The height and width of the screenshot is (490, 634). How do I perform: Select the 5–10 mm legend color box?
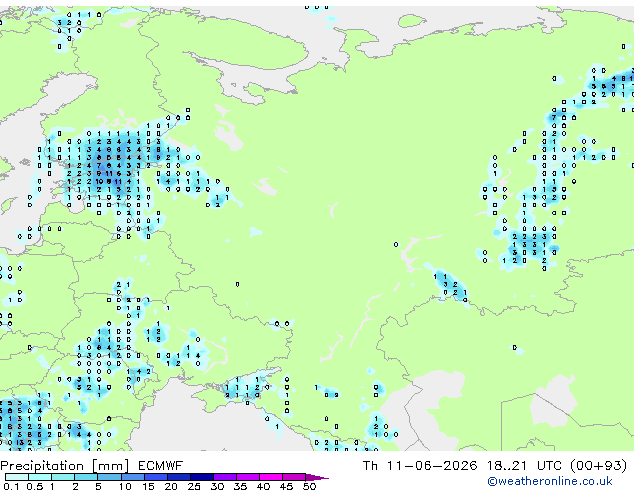(x=109, y=477)
